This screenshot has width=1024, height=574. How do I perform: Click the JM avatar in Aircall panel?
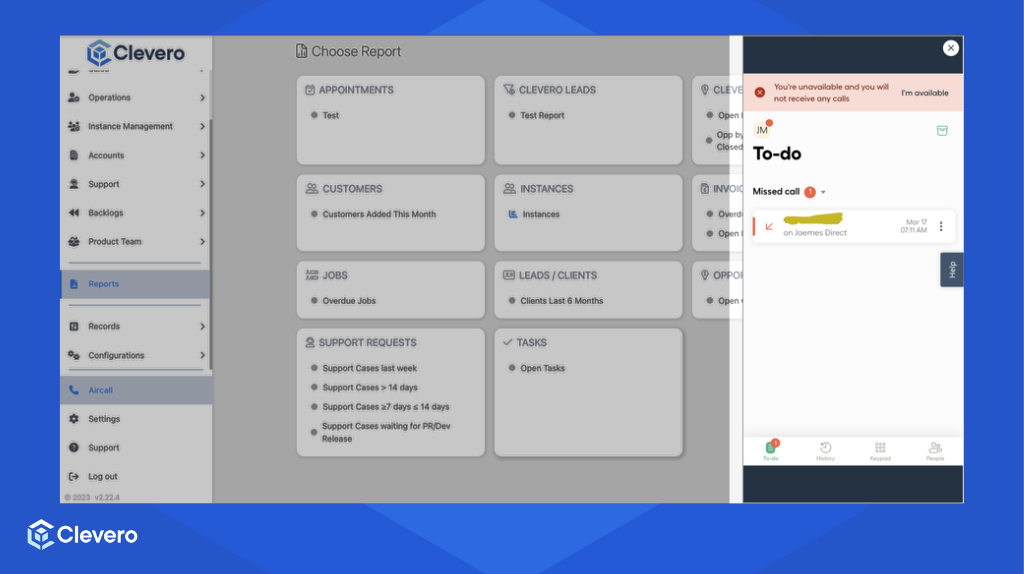762,130
